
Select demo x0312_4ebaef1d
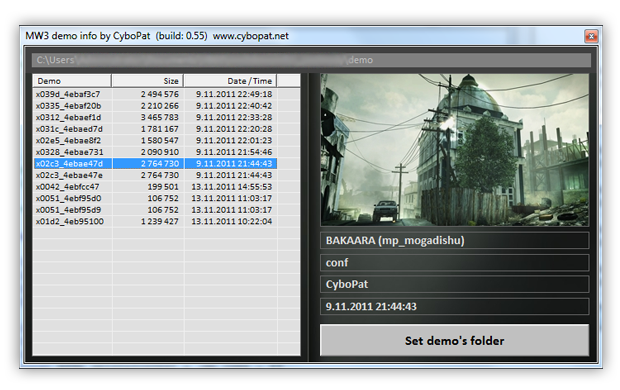tap(68, 117)
